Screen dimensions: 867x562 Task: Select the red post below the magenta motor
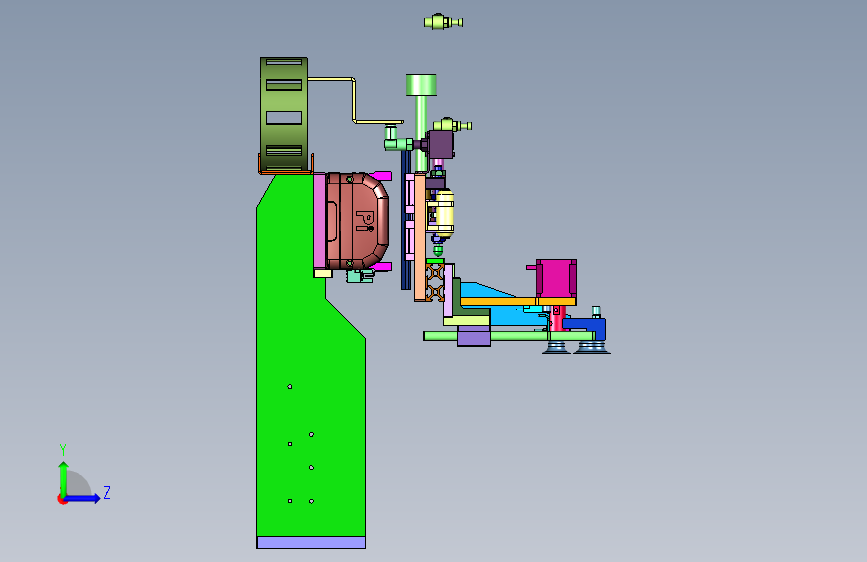click(x=558, y=319)
